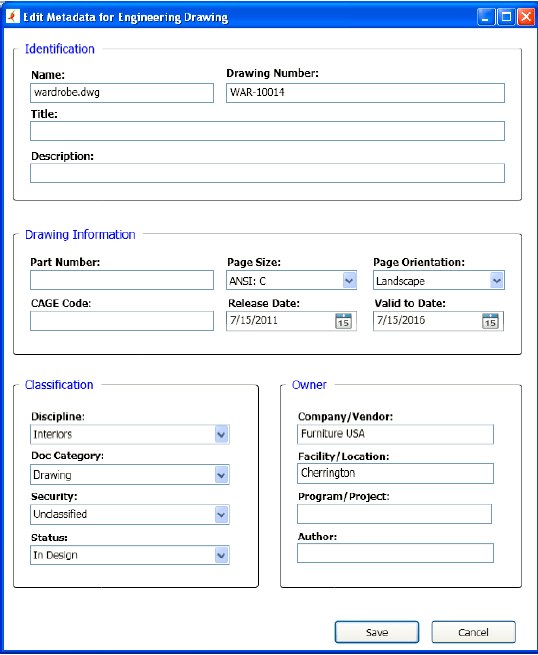Close the Edit Metadata window
The height and width of the screenshot is (655, 538).
coord(525,17)
